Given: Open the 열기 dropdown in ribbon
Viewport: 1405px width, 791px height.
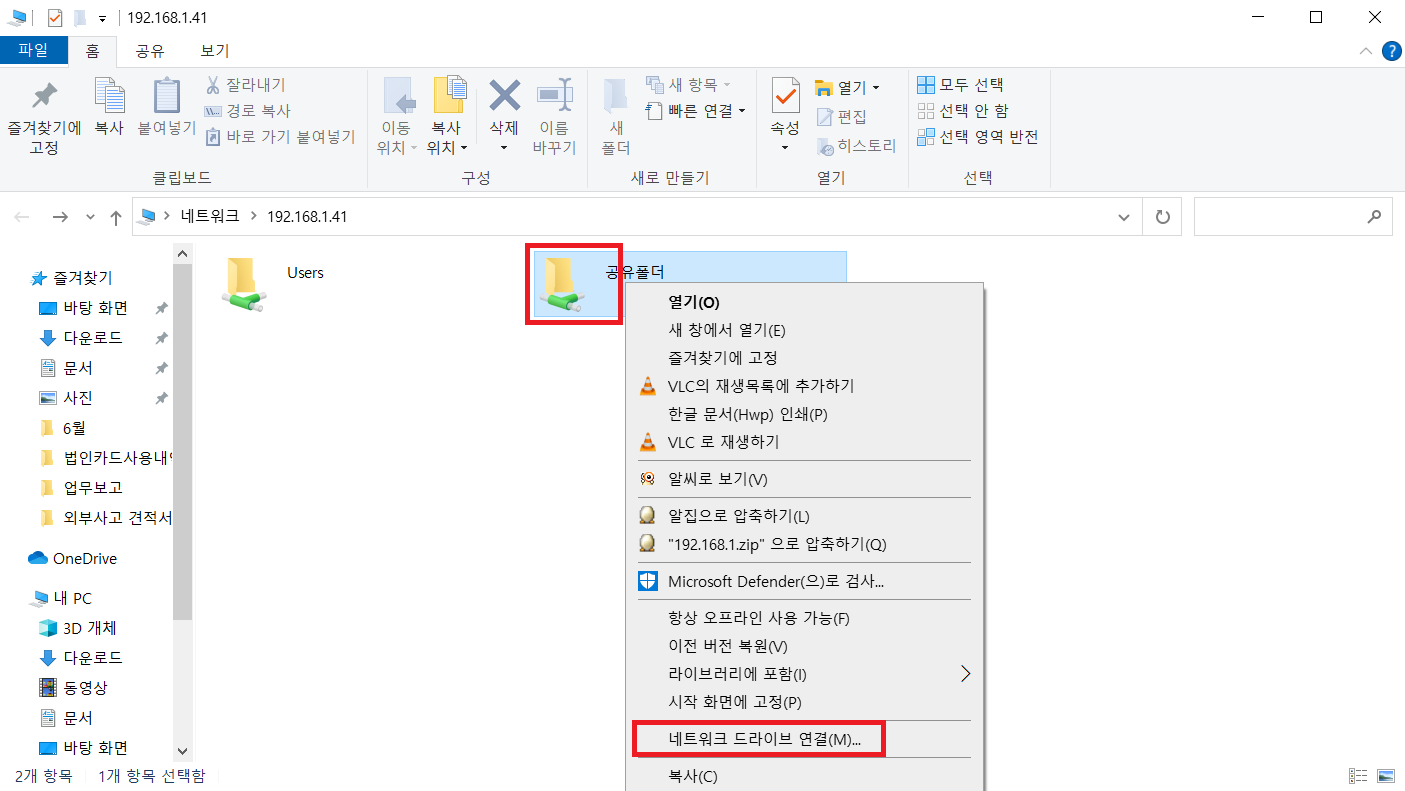Looking at the screenshot, I should 847,88.
